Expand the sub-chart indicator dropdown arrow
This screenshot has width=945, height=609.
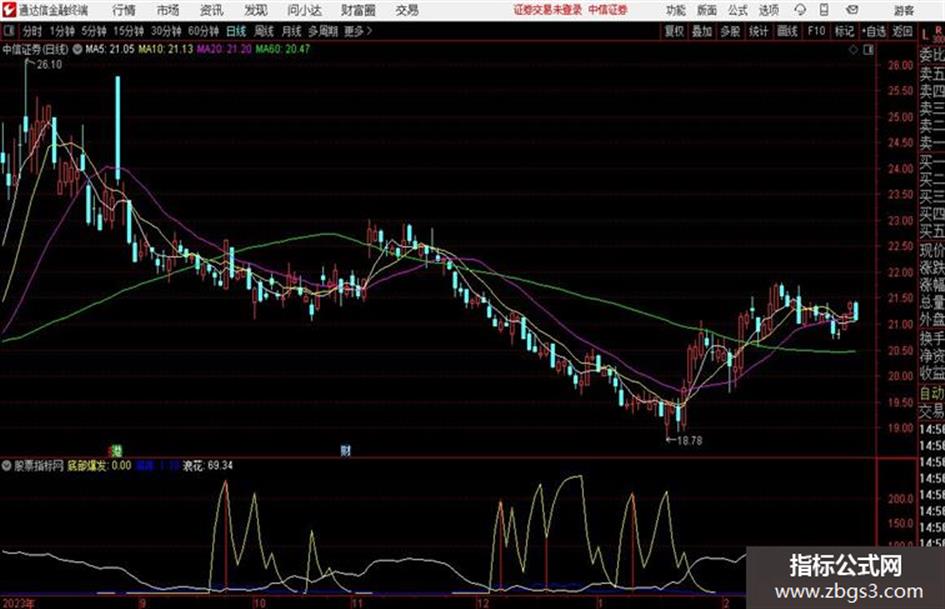pyautogui.click(x=7, y=465)
